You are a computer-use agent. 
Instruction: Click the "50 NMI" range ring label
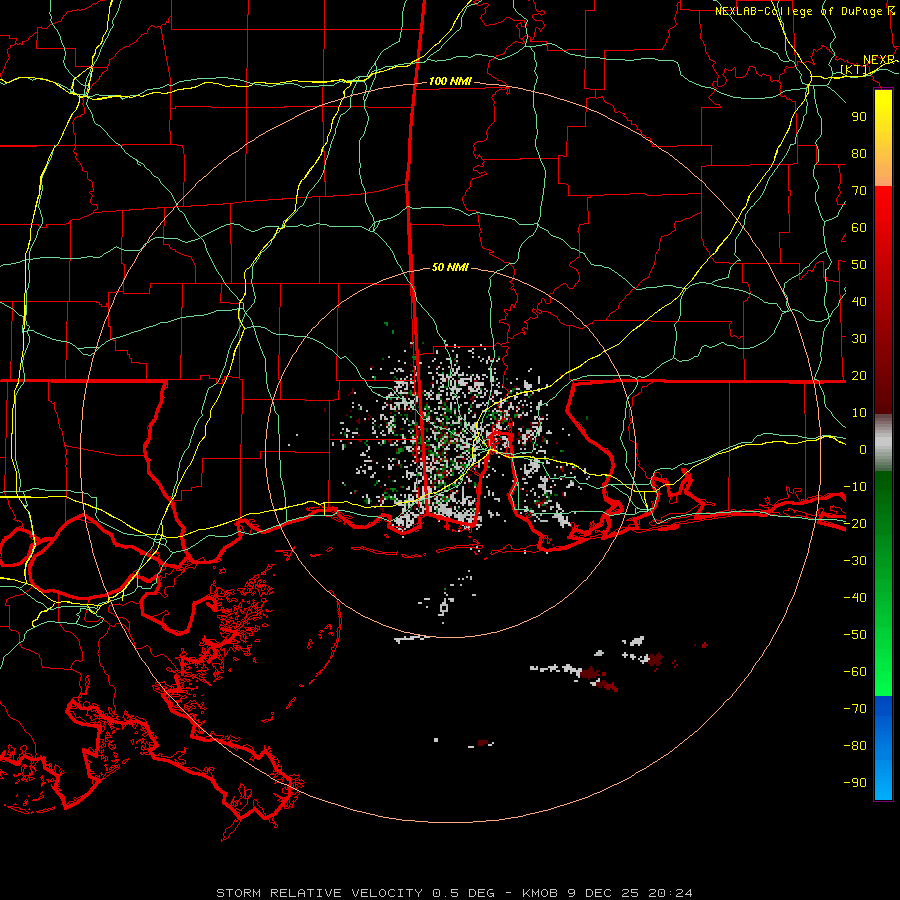pyautogui.click(x=450, y=267)
